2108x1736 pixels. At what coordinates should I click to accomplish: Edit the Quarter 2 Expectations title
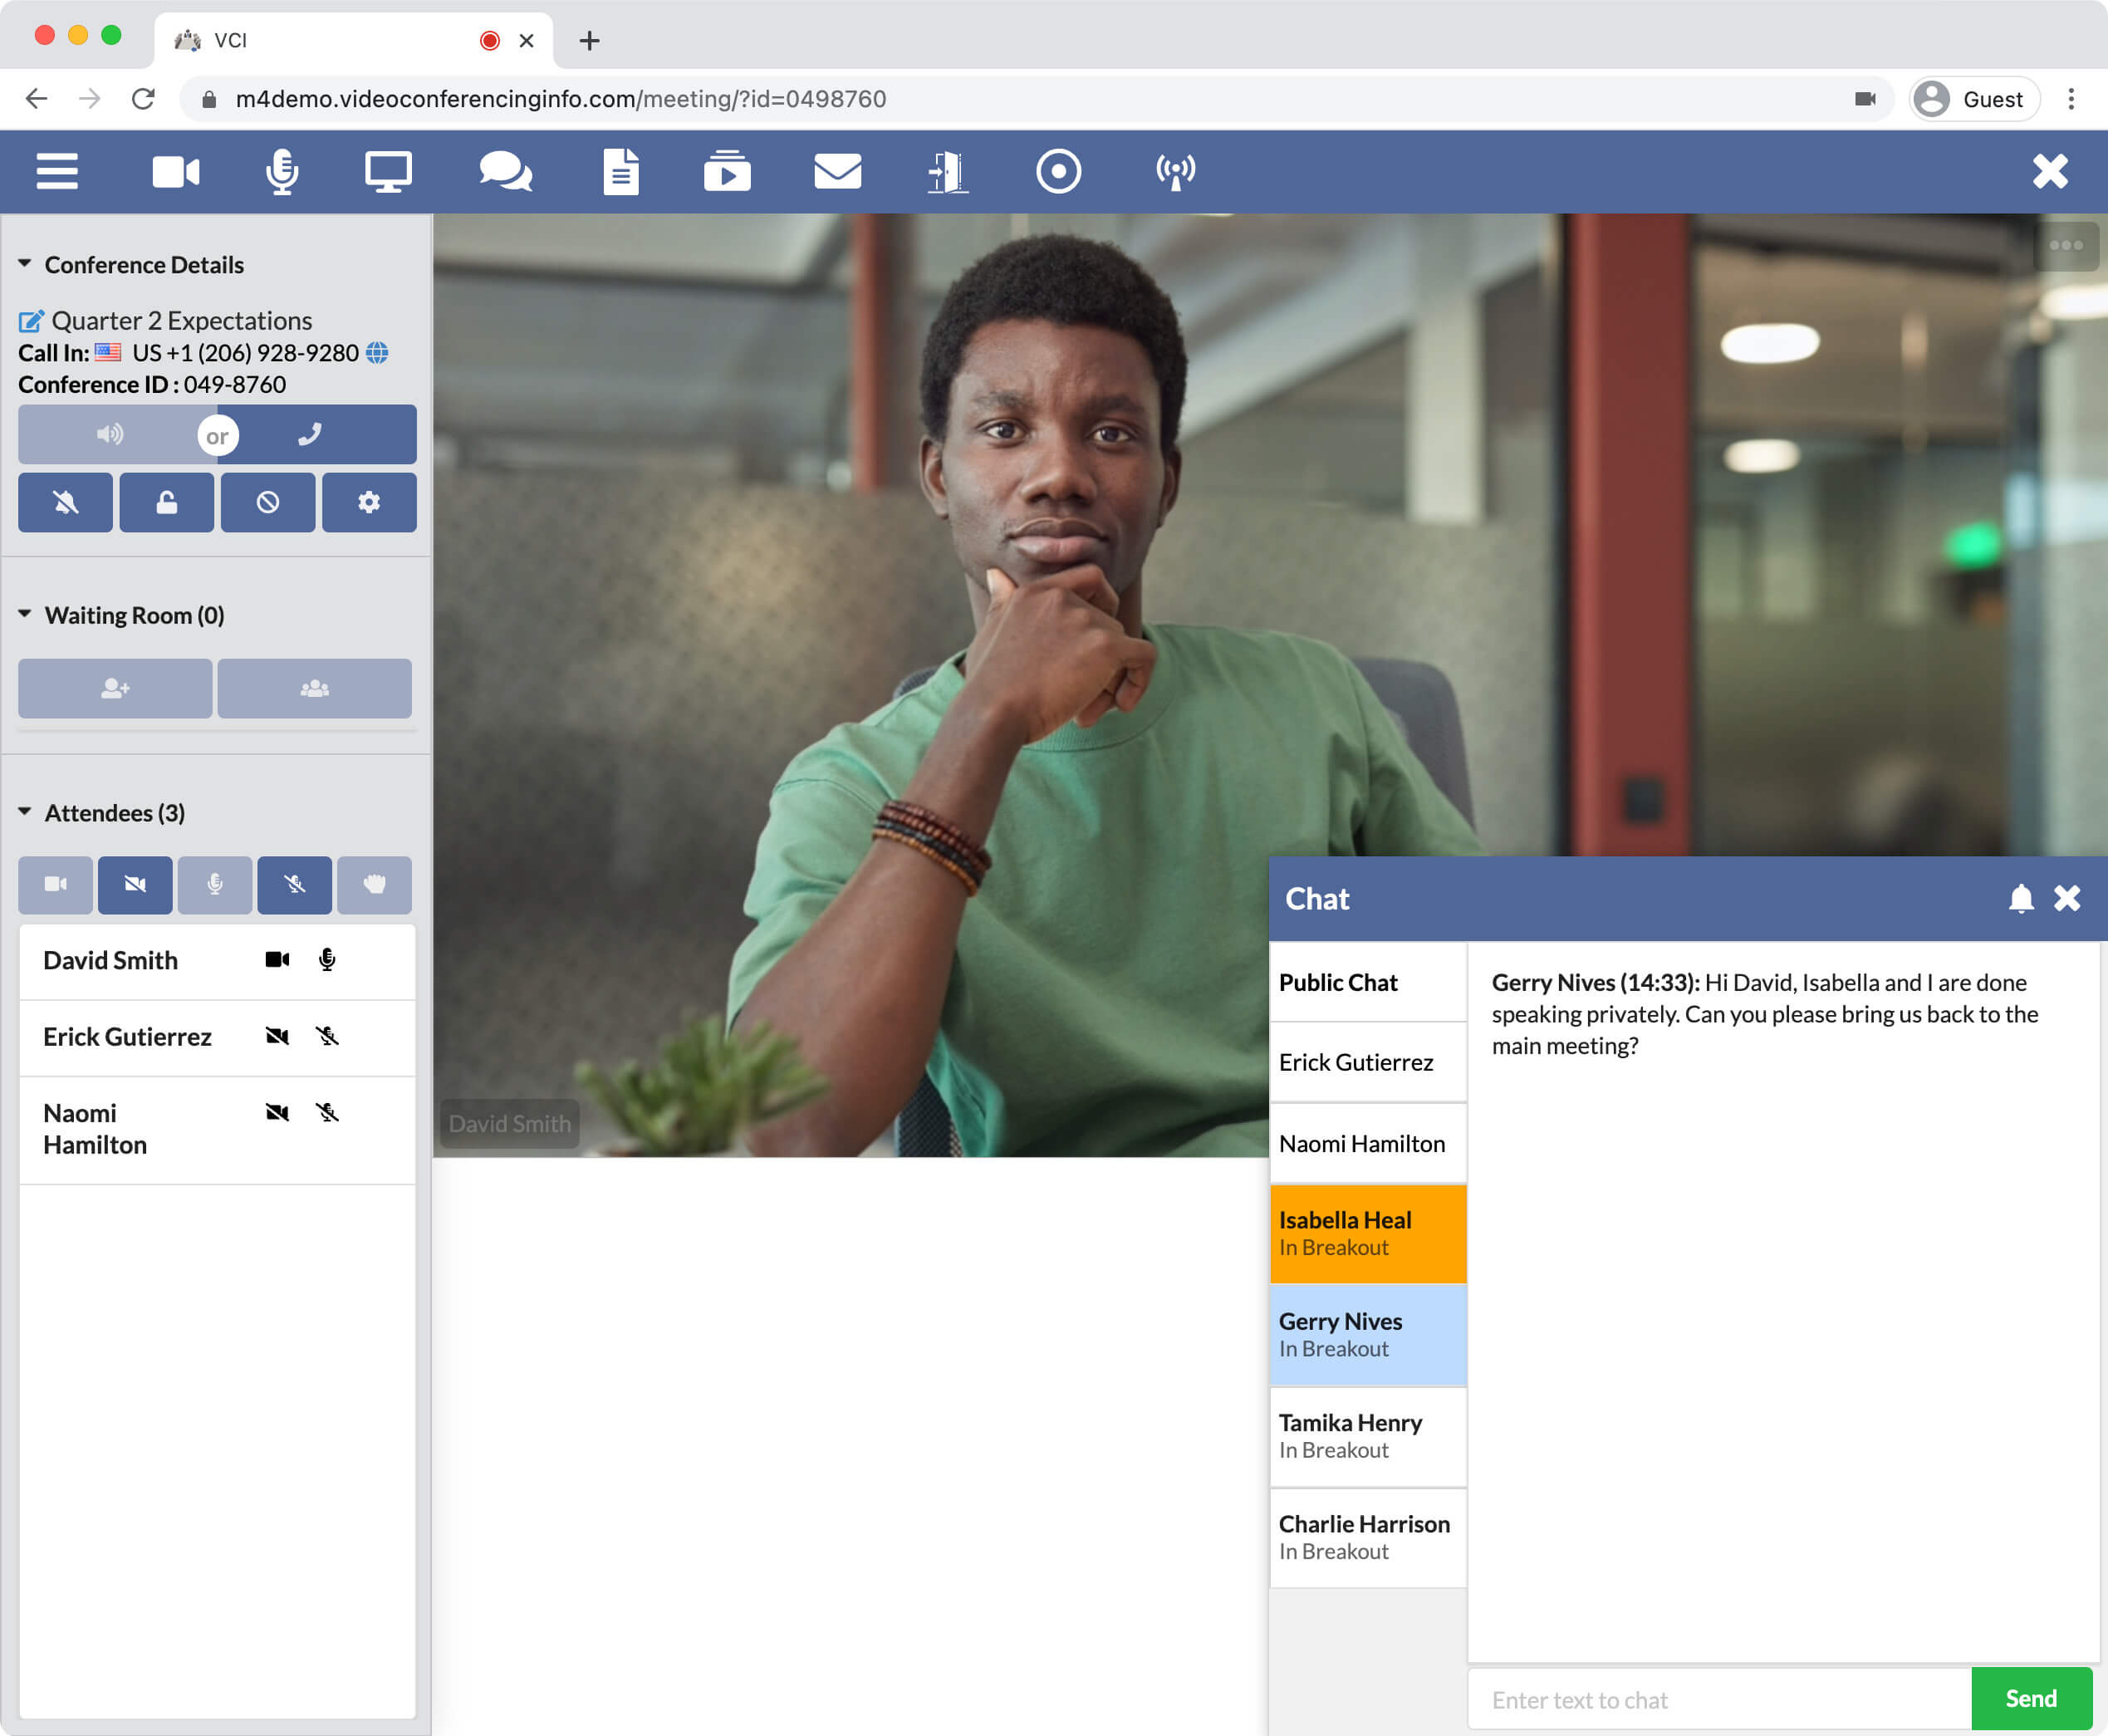(31, 321)
